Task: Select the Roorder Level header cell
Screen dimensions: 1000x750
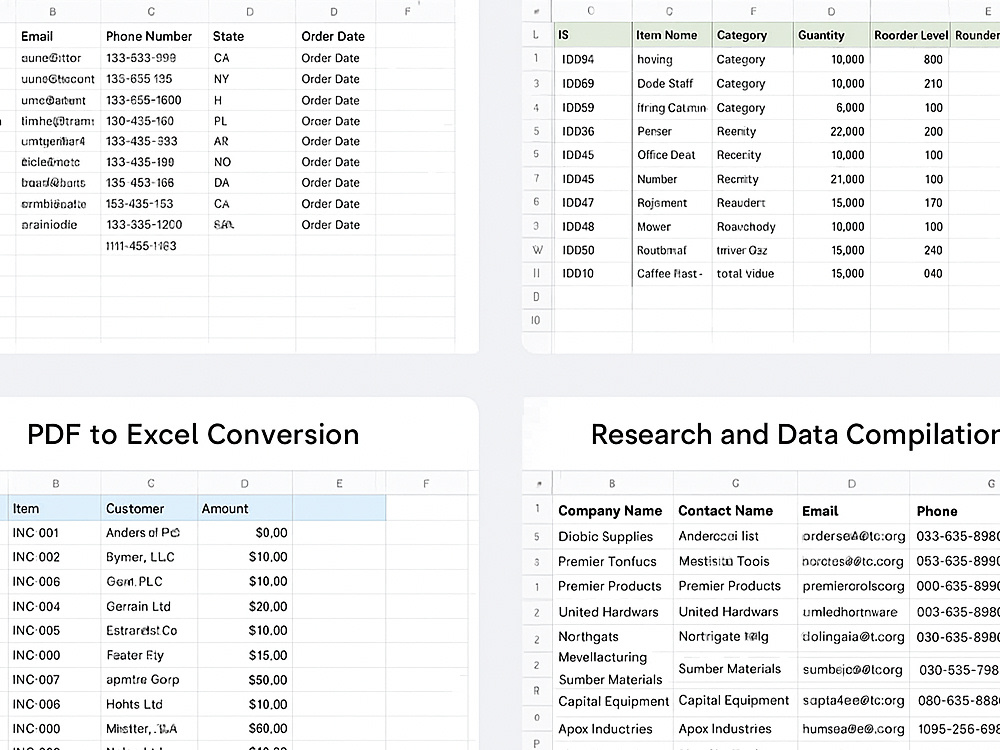Action: click(910, 35)
